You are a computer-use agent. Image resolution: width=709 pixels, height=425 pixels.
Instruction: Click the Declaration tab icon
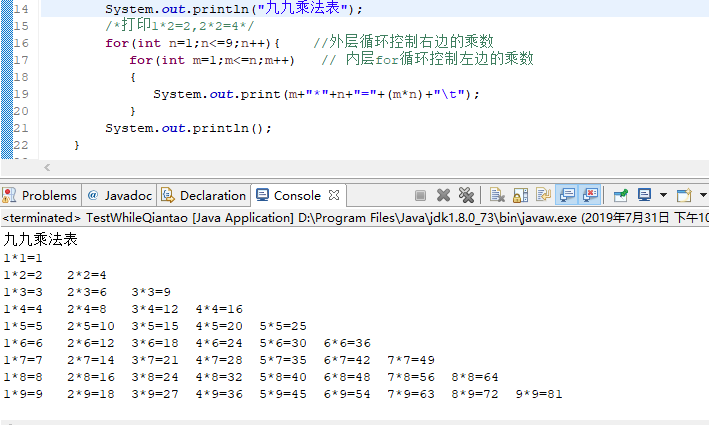click(x=168, y=195)
